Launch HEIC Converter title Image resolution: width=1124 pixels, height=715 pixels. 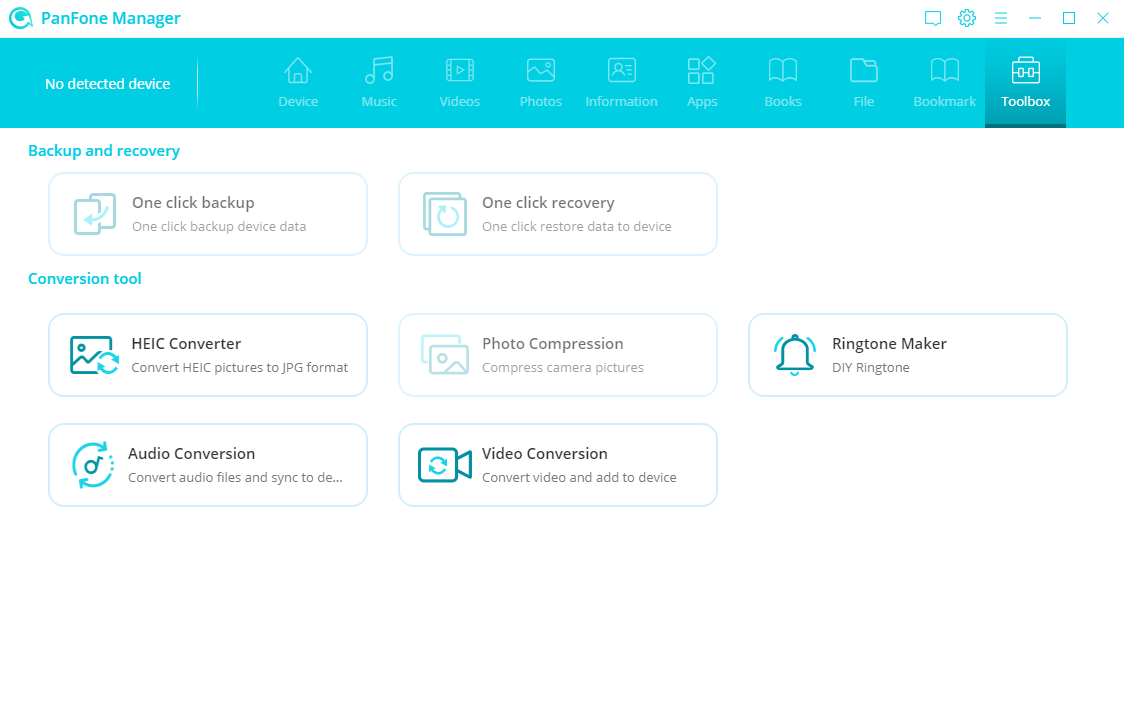(186, 344)
